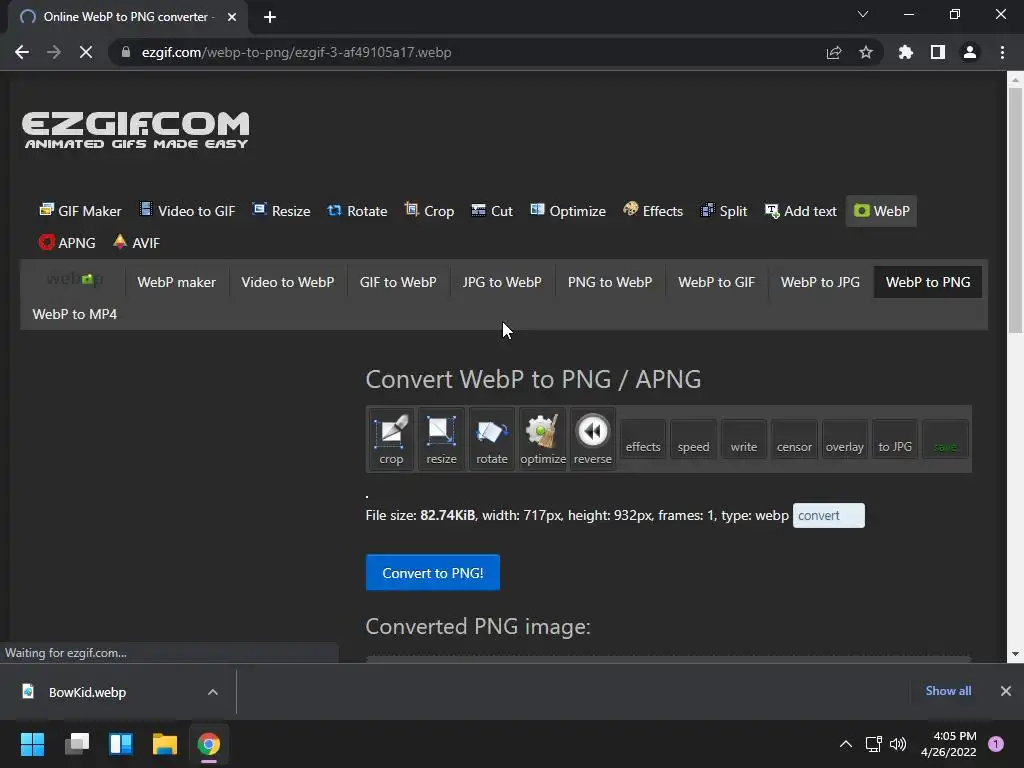Open the tab search chevron
The width and height of the screenshot is (1024, 768).
point(863,14)
